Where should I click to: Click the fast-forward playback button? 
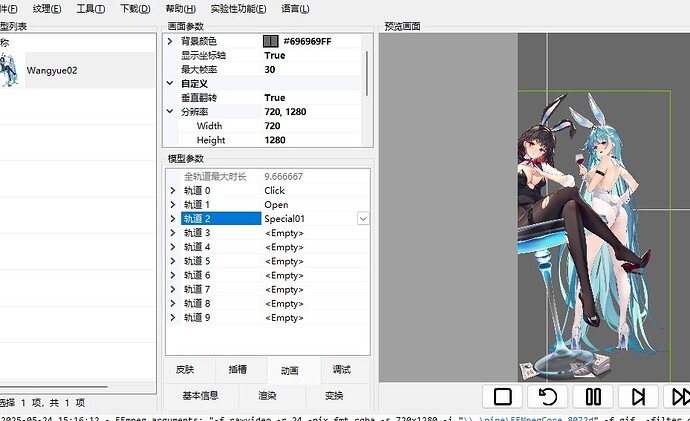click(x=678, y=396)
